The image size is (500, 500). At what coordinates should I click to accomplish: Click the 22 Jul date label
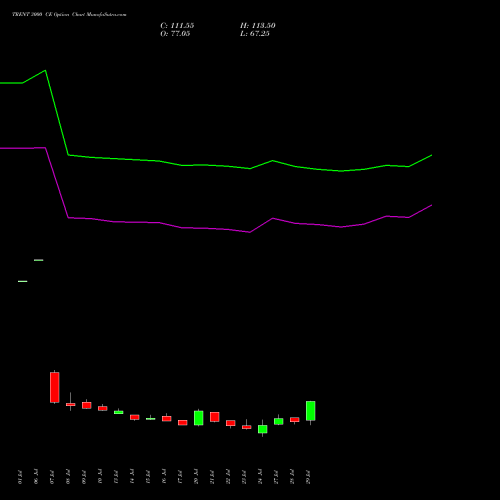point(228,477)
